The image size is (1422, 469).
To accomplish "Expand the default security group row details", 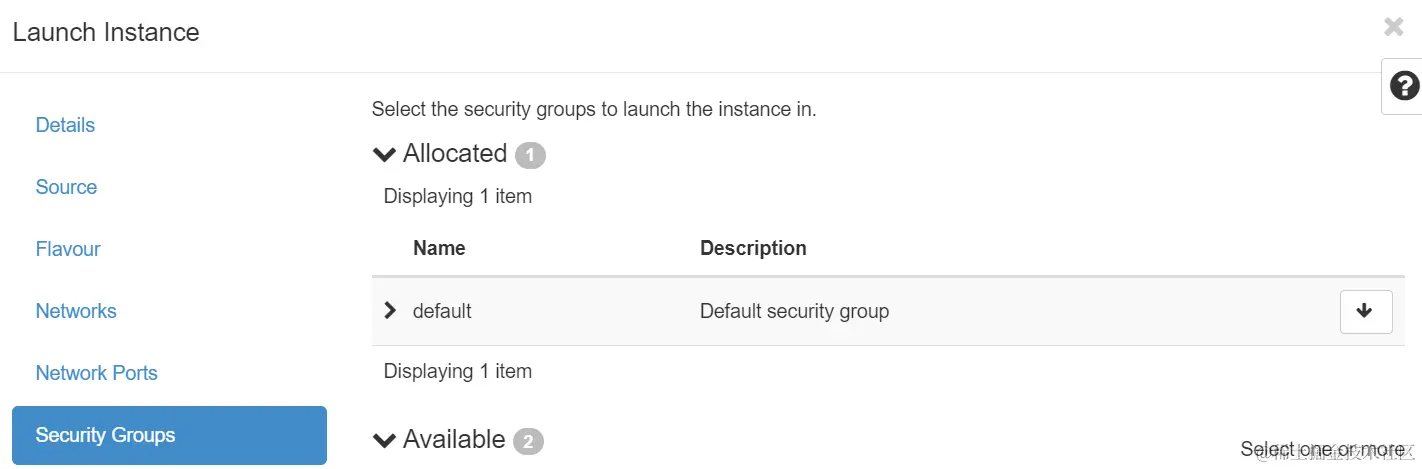I will point(391,311).
